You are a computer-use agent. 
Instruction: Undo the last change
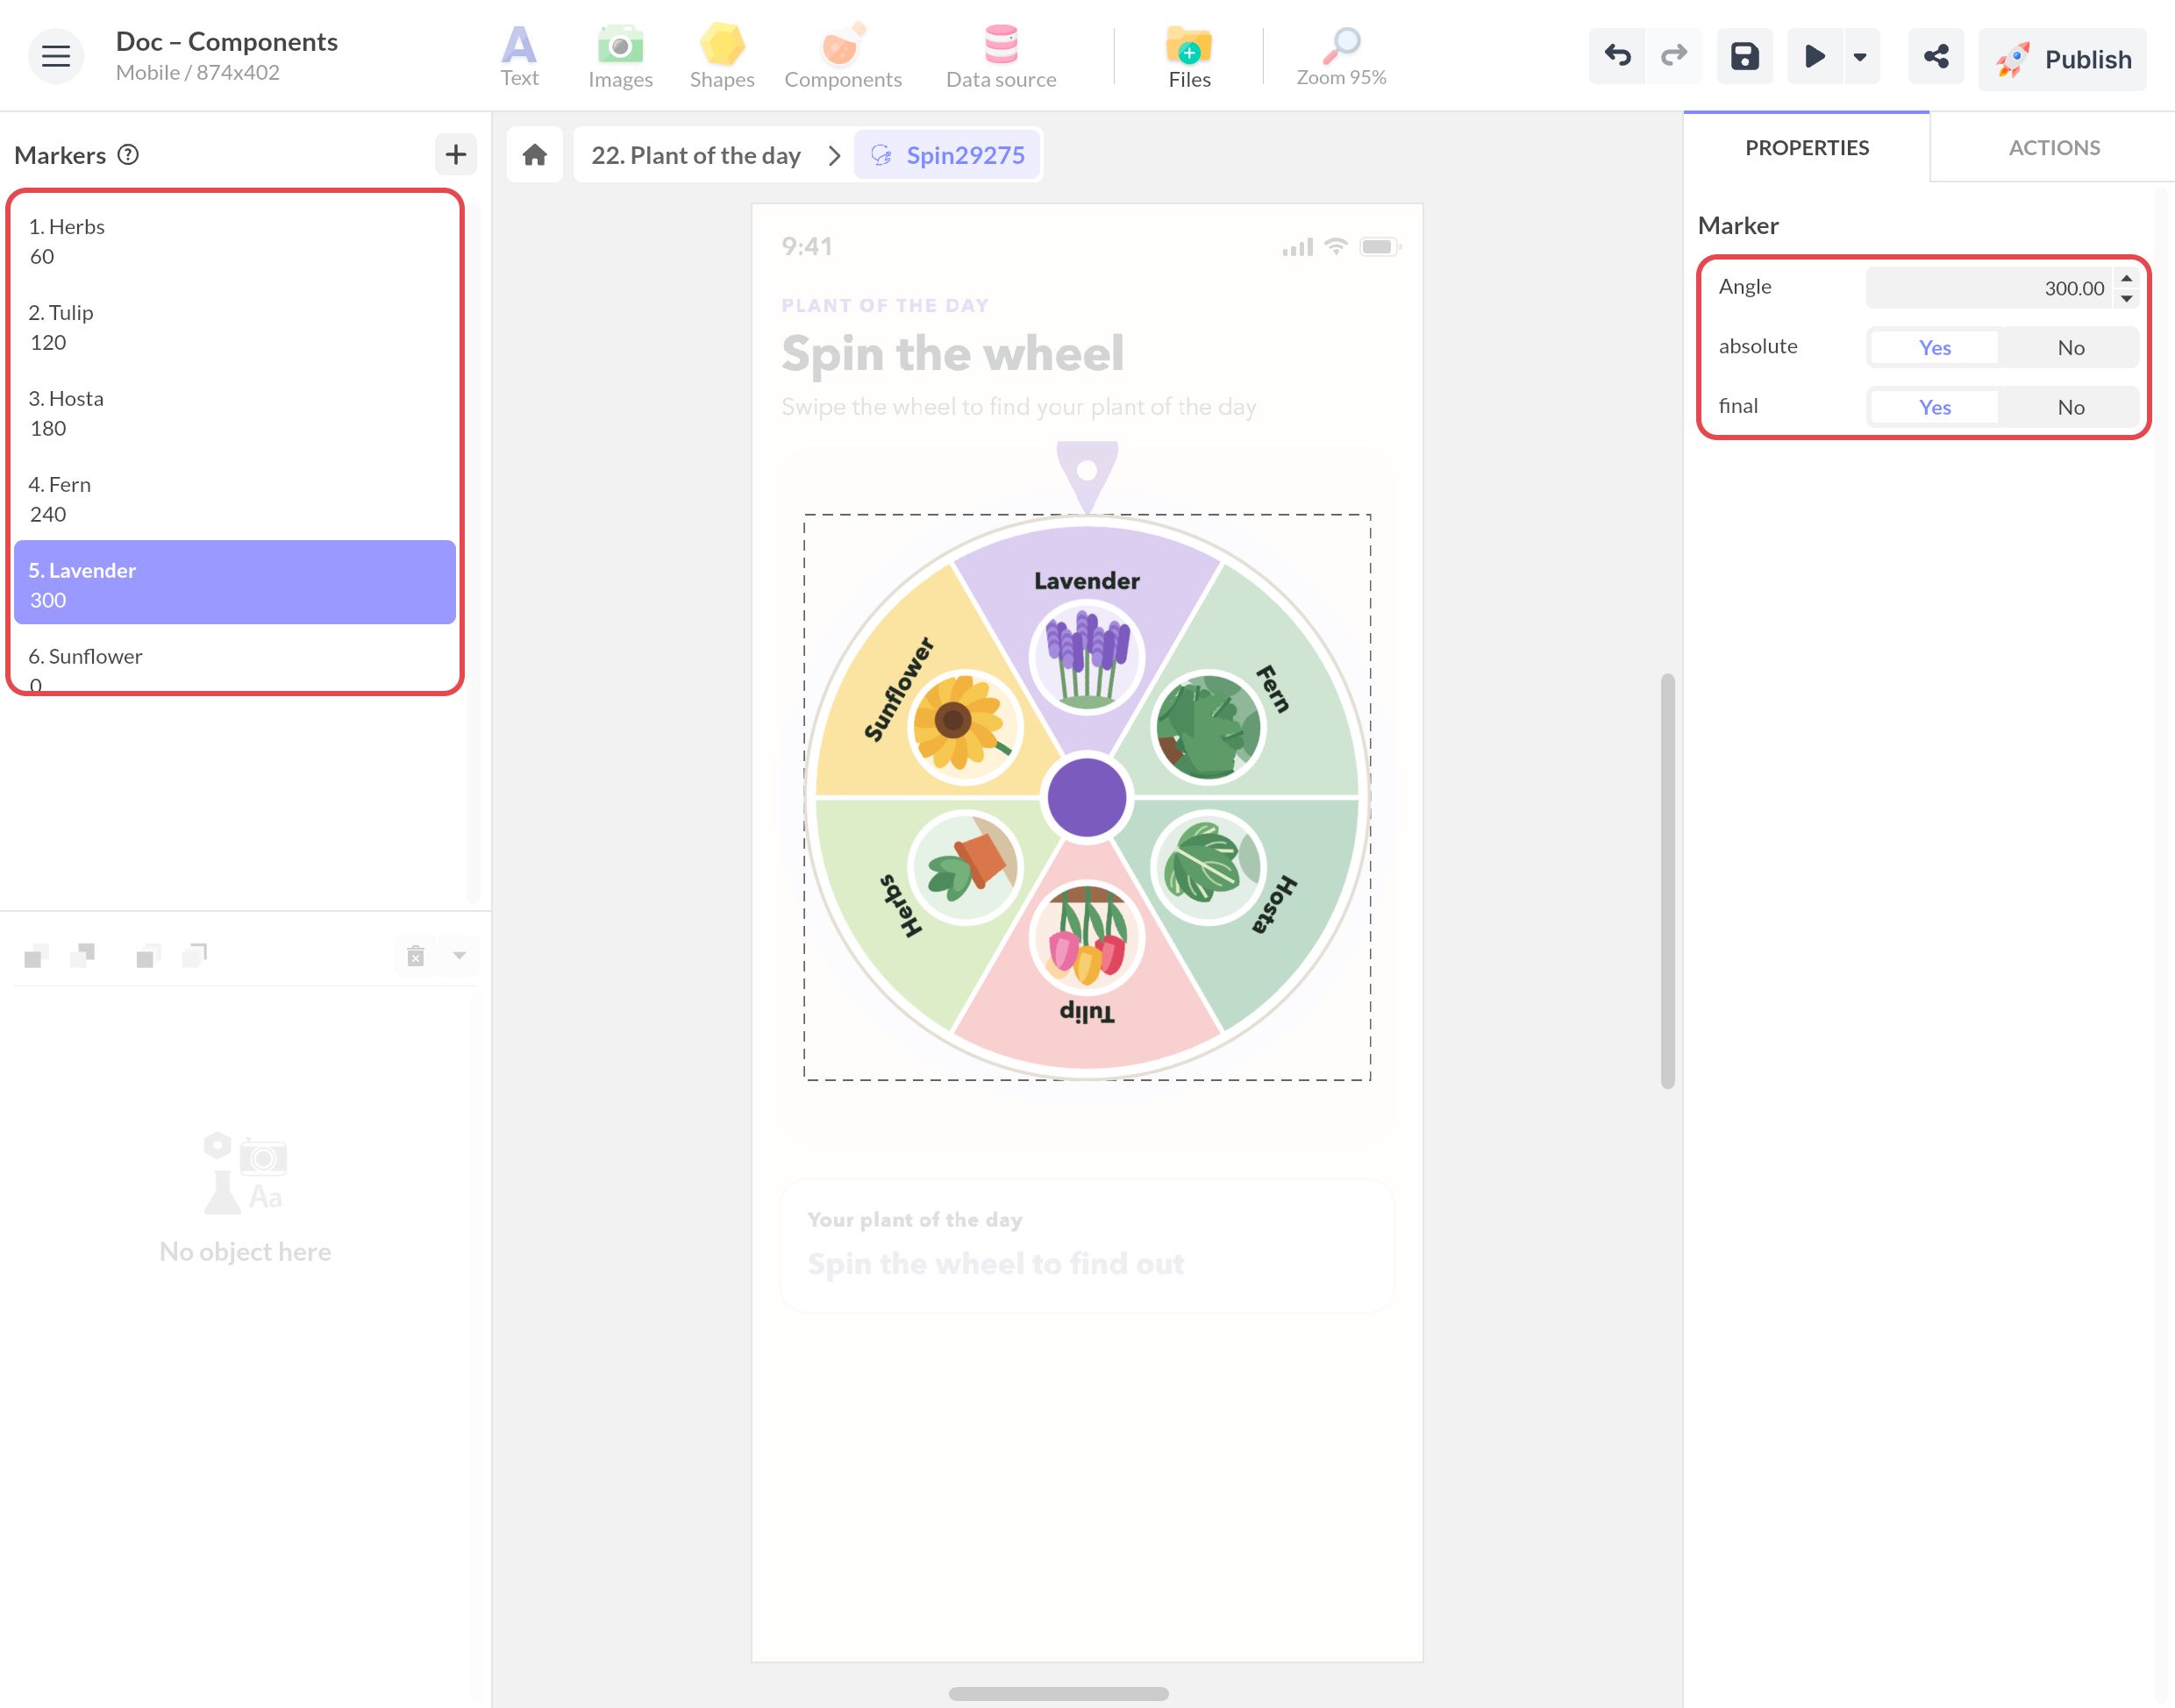coord(1617,56)
